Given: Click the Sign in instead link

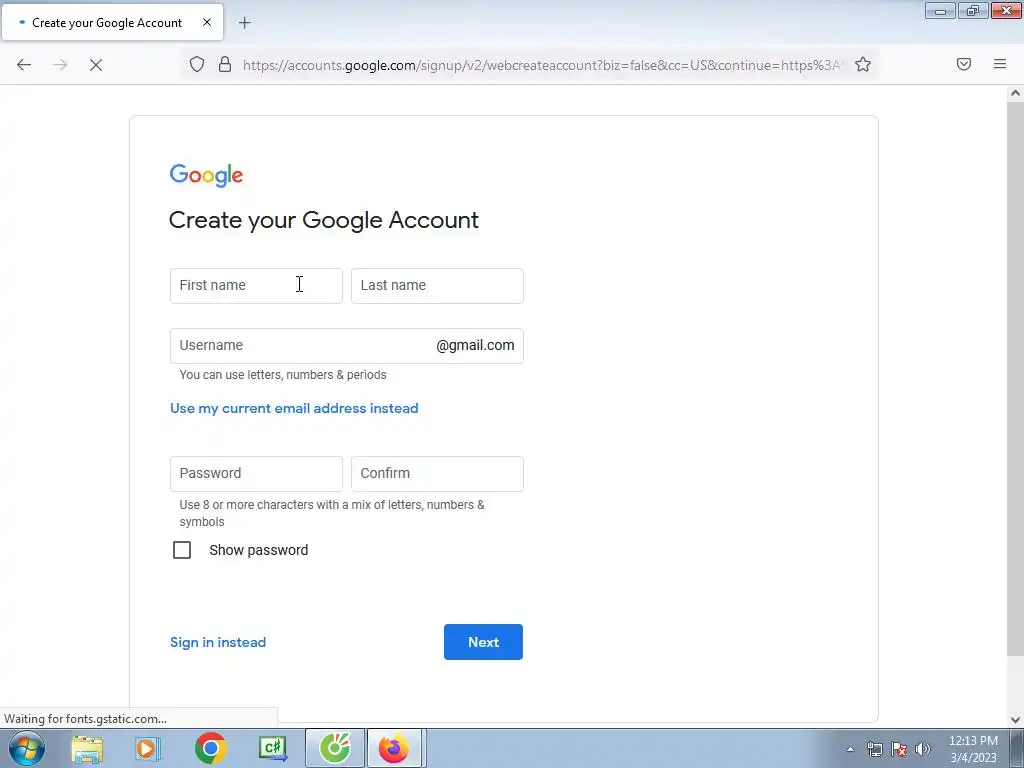Looking at the screenshot, I should click(217, 642).
